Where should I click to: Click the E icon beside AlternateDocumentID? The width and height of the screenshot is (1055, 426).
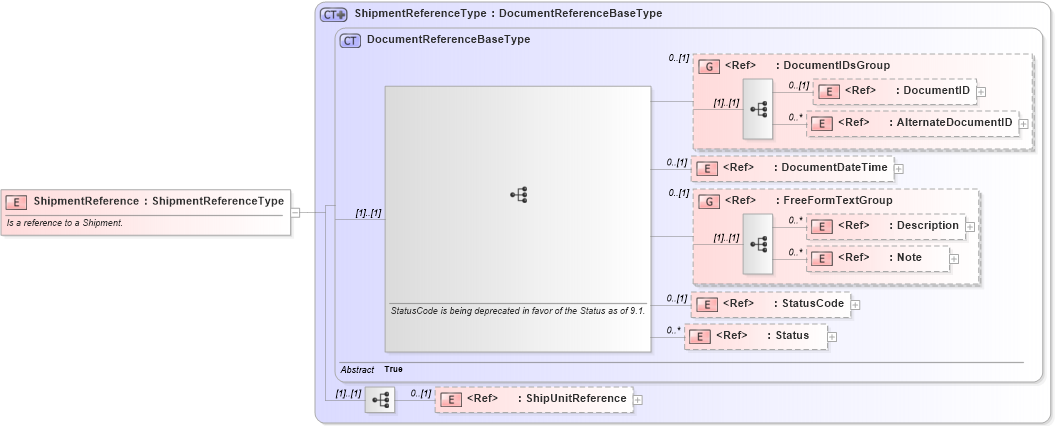coord(823,123)
